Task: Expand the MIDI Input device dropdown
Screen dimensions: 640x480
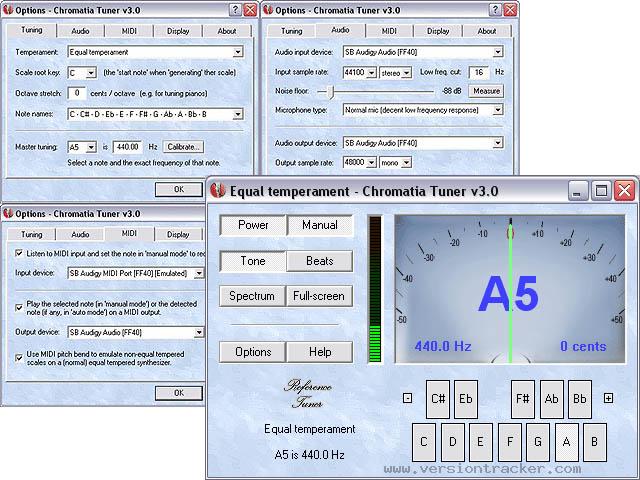Action: [198, 273]
